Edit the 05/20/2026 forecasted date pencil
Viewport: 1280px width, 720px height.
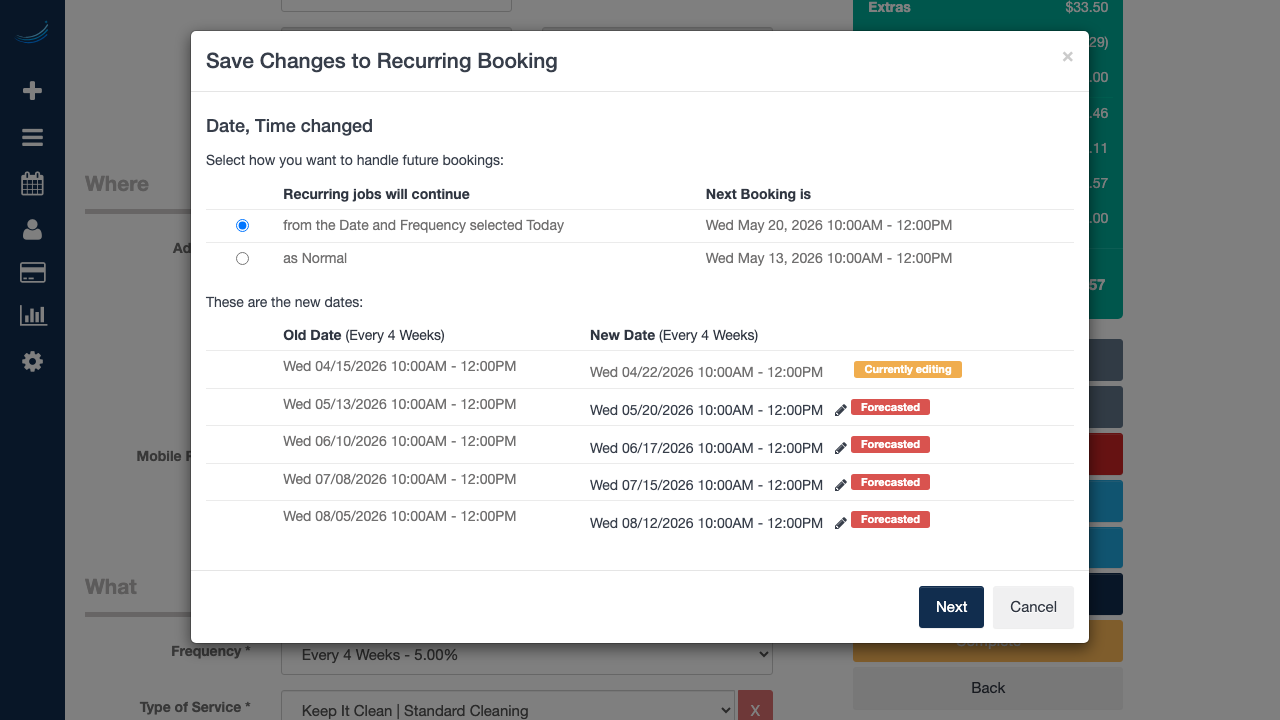click(841, 410)
